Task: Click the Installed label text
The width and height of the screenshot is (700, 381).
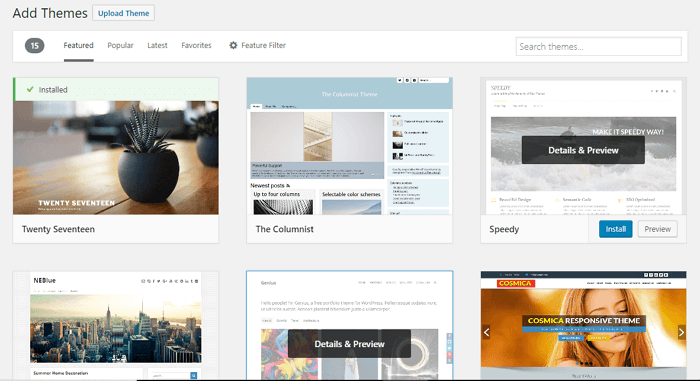Action: [53, 90]
